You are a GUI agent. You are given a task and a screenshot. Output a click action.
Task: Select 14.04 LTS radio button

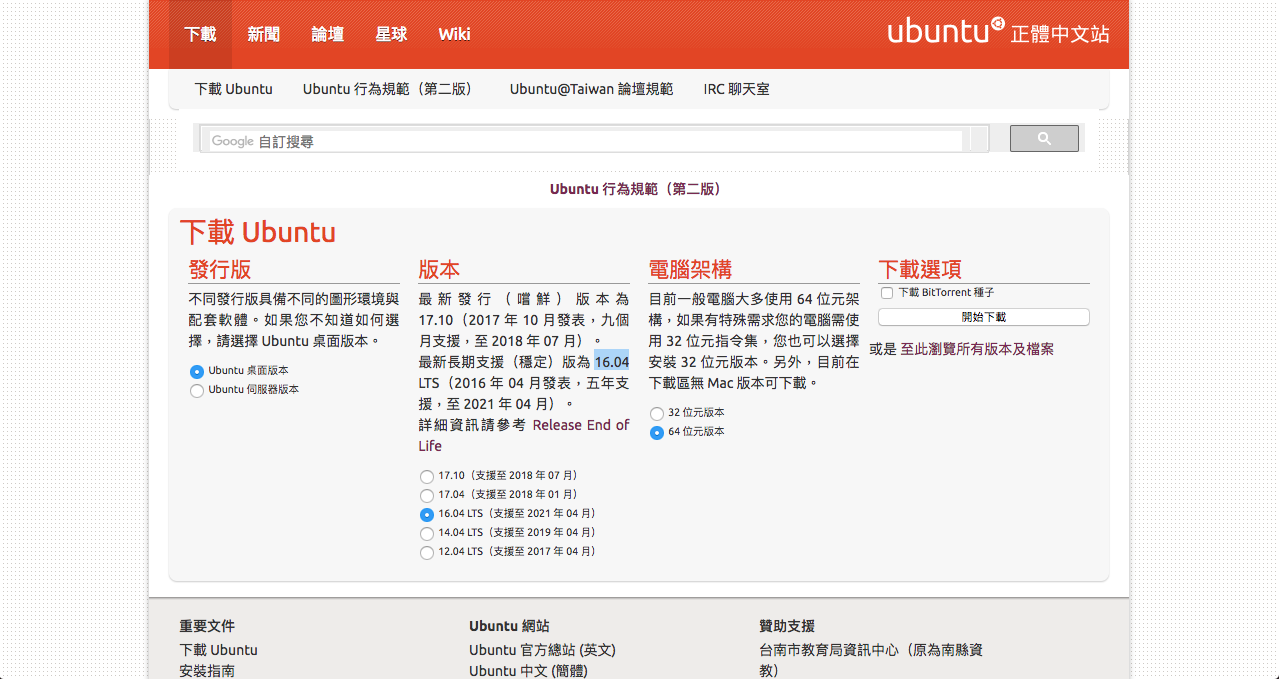tap(427, 533)
